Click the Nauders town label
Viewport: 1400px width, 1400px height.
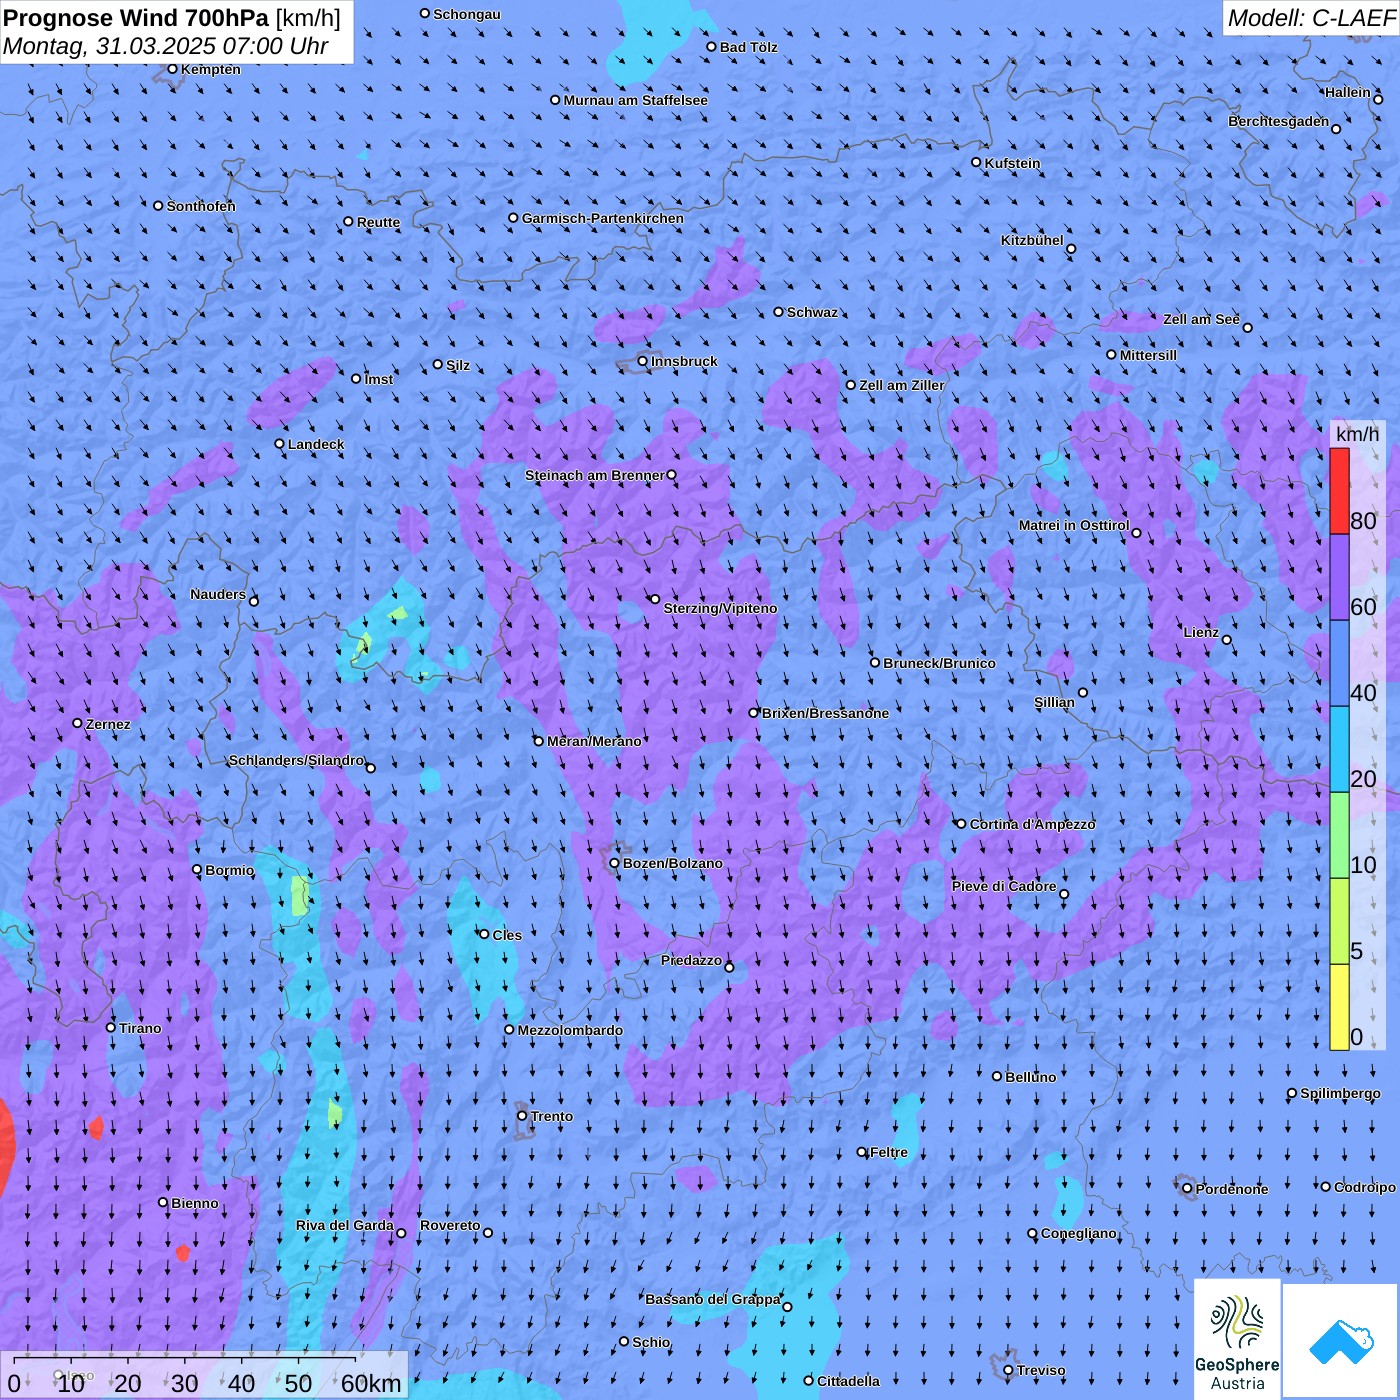click(218, 594)
